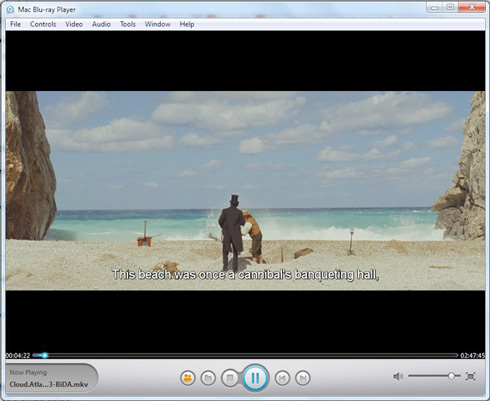This screenshot has width=490, height=401.
Task: Mute audio via the speaker icon
Action: tap(398, 376)
